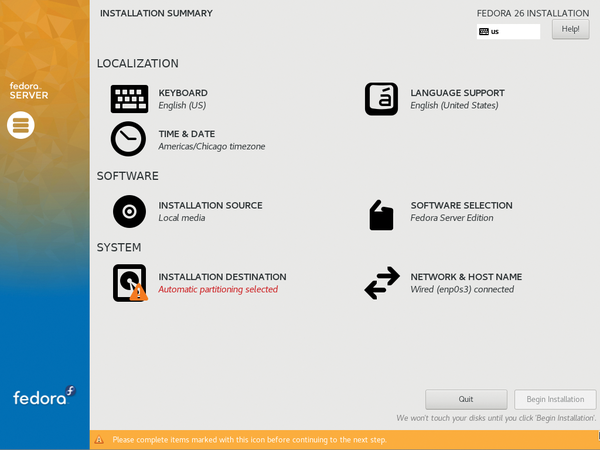Open Installation Destination via hard disk icon
The height and width of the screenshot is (450, 600).
click(130, 283)
